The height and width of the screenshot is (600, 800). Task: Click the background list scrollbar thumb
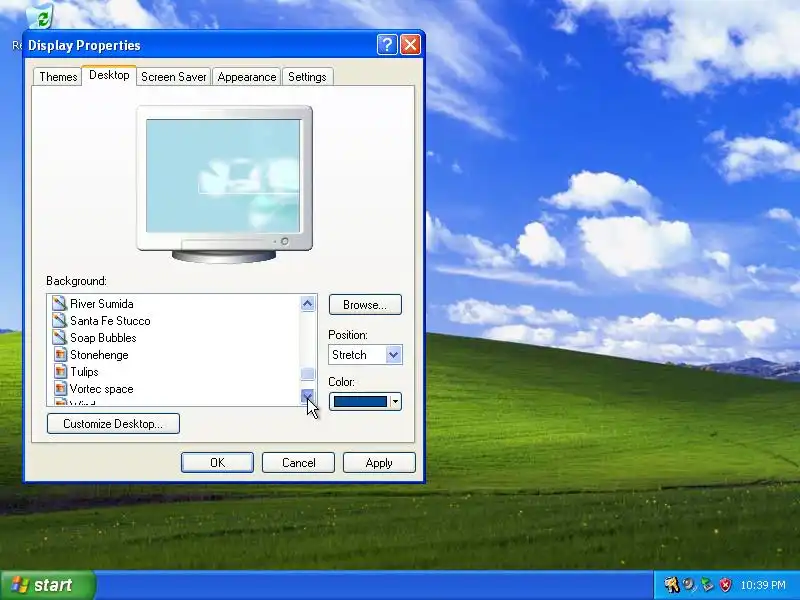click(x=307, y=373)
